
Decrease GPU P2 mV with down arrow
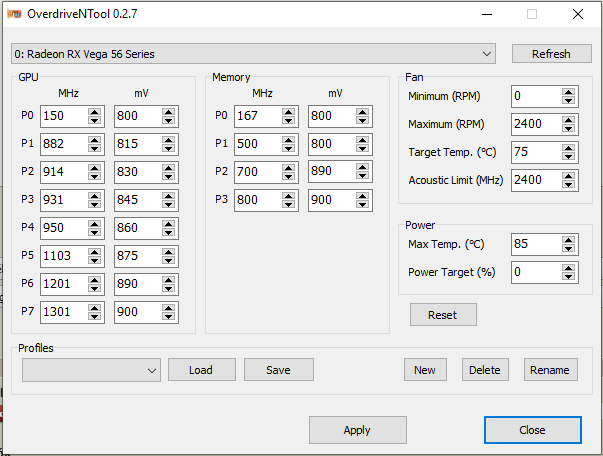(168, 176)
